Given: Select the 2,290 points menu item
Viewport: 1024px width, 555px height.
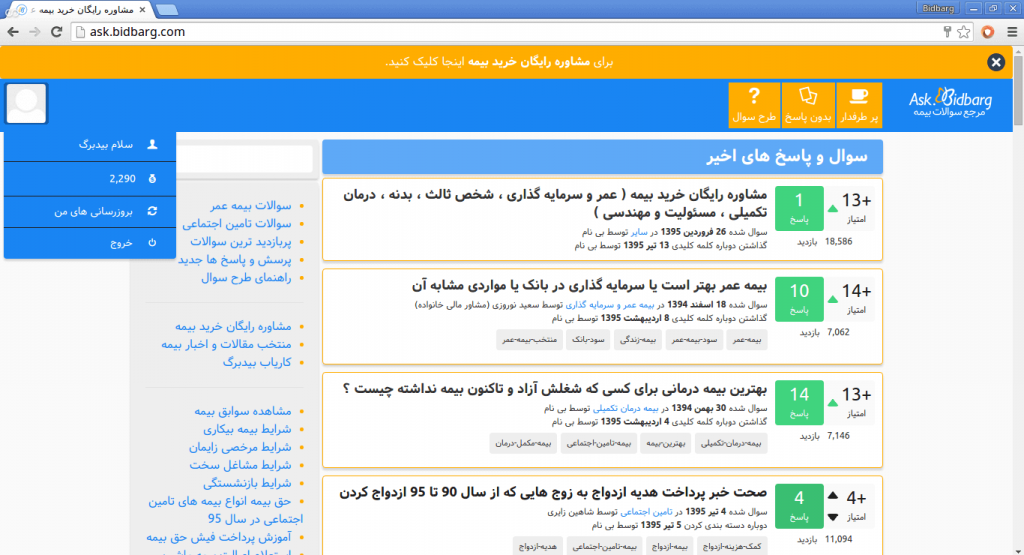Looking at the screenshot, I should click(x=90, y=178).
